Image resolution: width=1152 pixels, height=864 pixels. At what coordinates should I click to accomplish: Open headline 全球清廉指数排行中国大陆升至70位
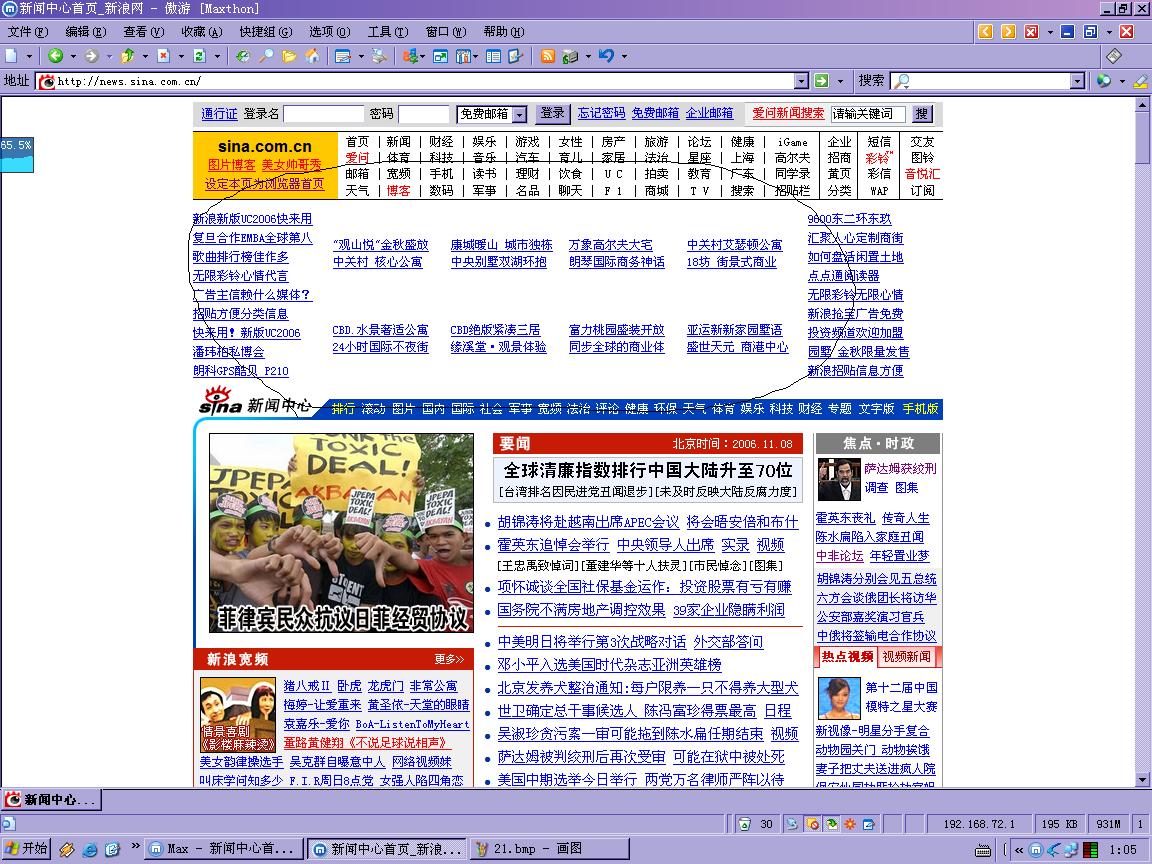pyautogui.click(x=647, y=469)
